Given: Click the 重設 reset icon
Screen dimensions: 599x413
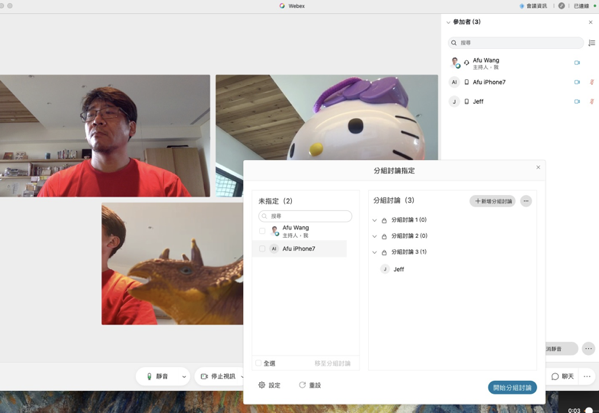Looking at the screenshot, I should click(302, 385).
